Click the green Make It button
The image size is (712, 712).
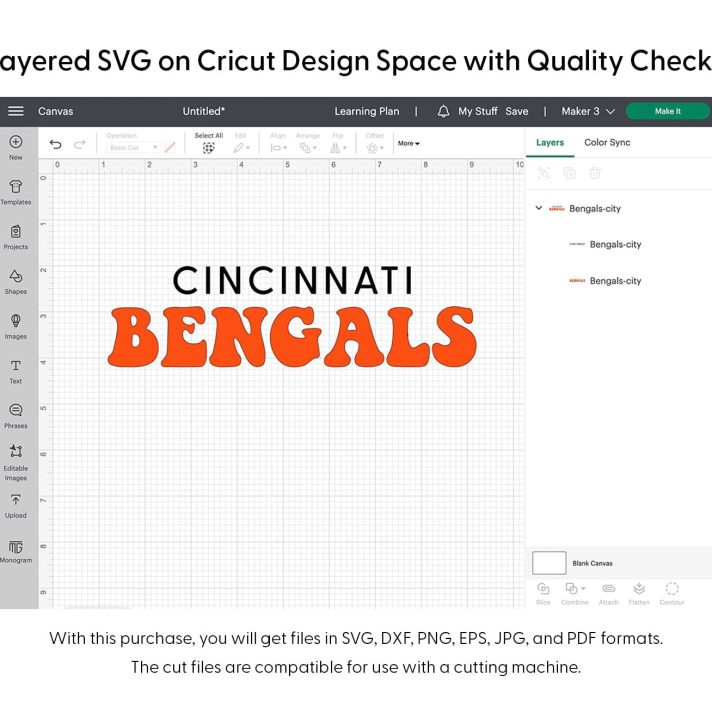coord(668,111)
